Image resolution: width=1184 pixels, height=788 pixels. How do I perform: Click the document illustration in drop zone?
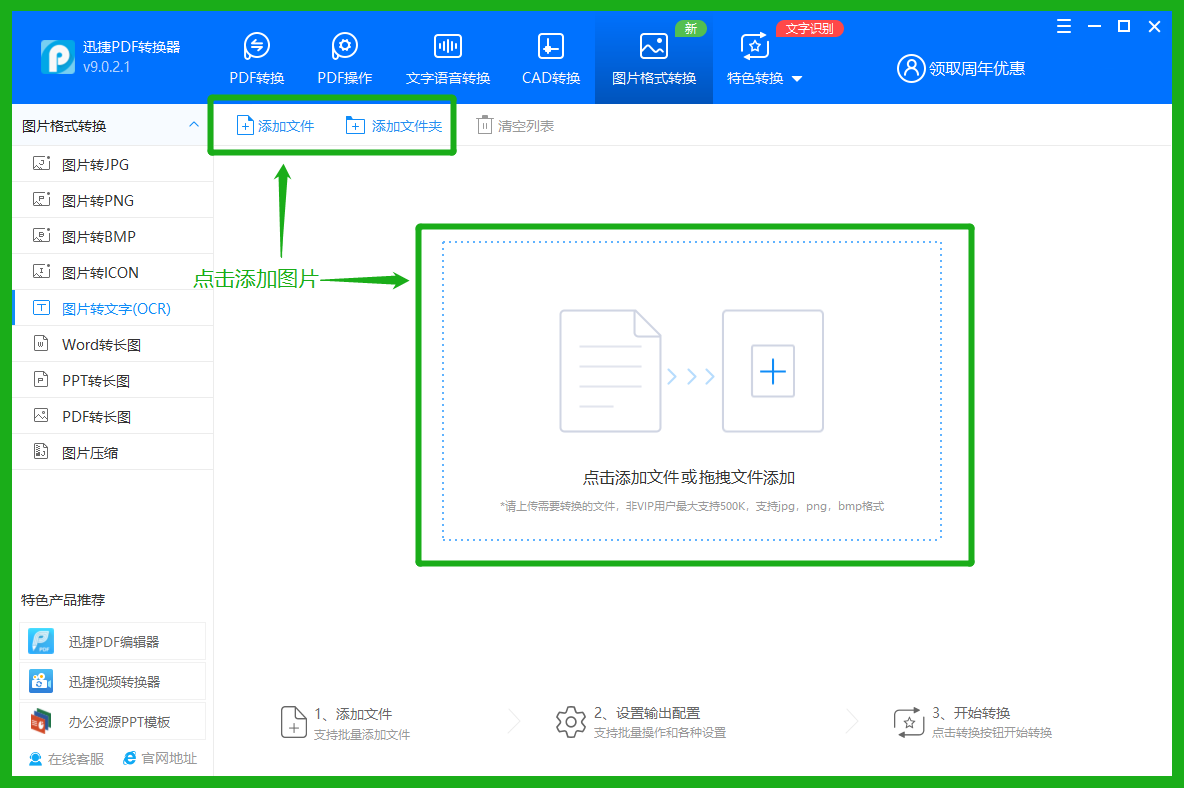coord(610,371)
